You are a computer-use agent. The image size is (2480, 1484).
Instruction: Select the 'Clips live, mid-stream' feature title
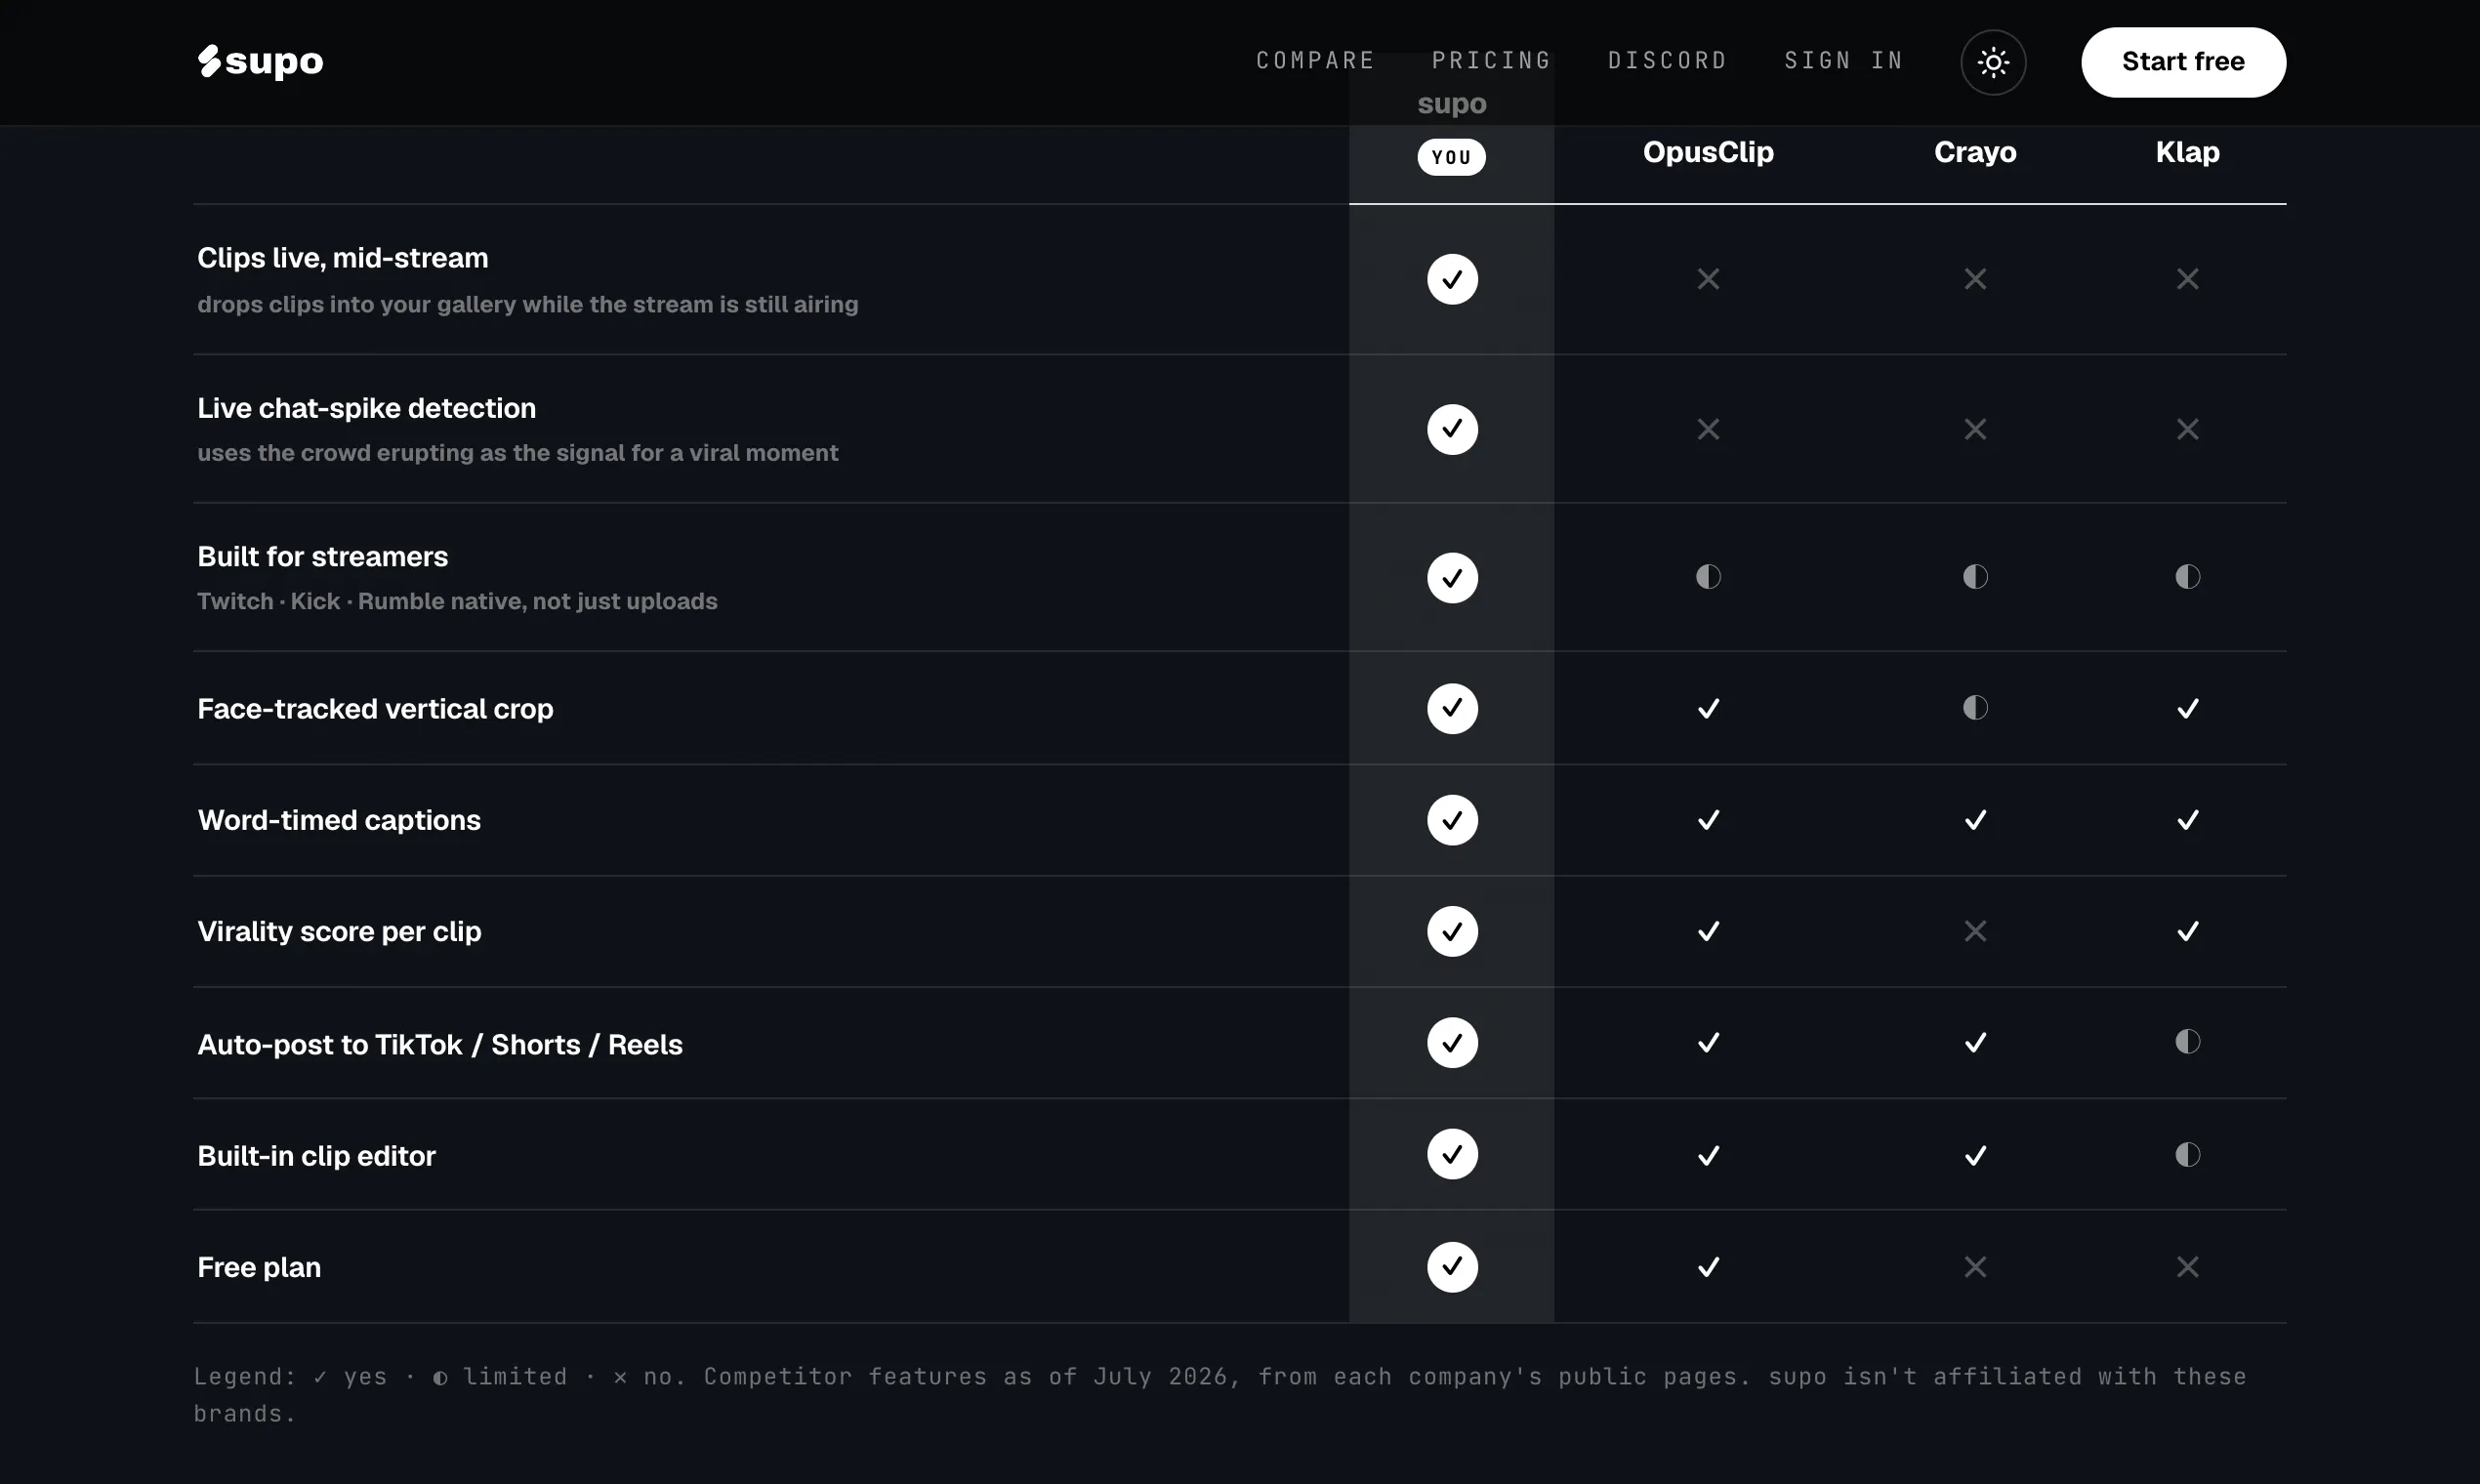(342, 258)
